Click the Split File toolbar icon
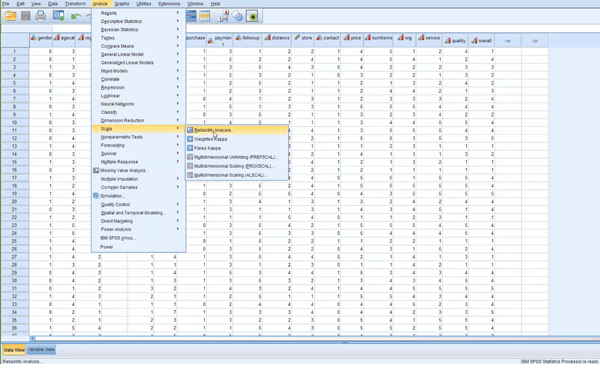The image size is (600, 369). [191, 16]
